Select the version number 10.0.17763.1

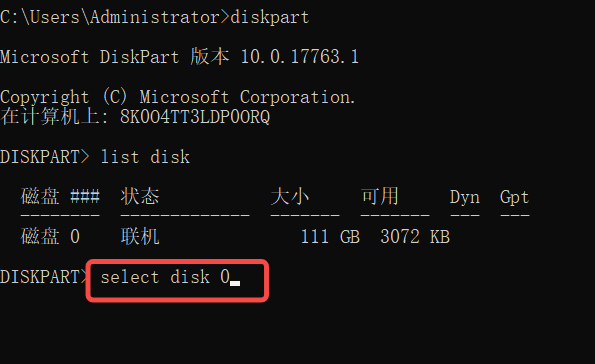299,57
